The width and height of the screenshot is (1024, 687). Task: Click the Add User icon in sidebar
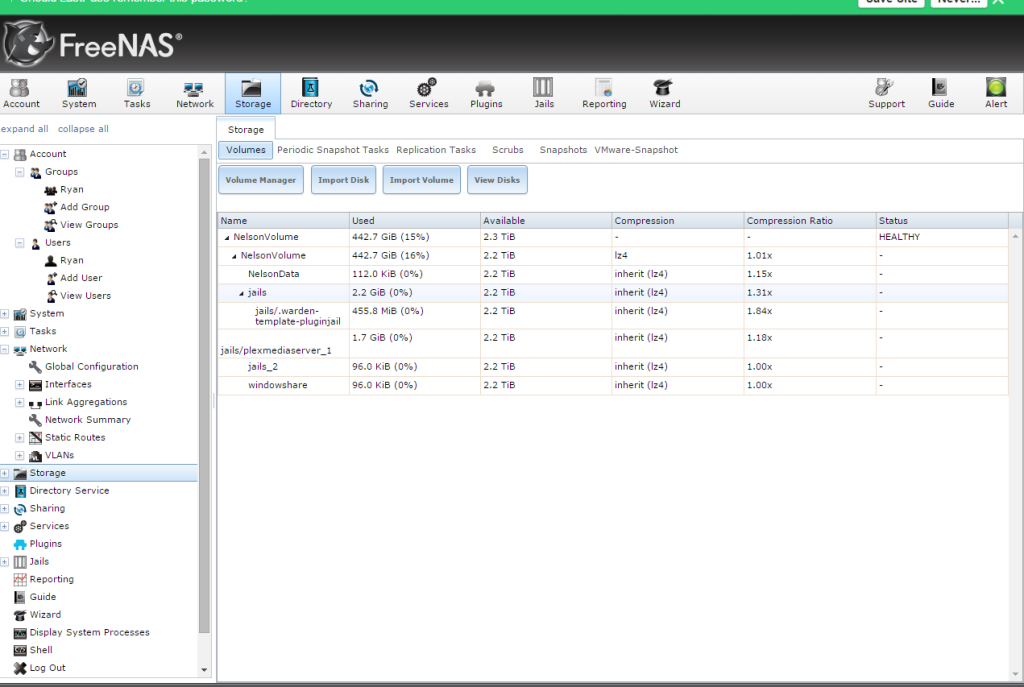pyautogui.click(x=51, y=278)
